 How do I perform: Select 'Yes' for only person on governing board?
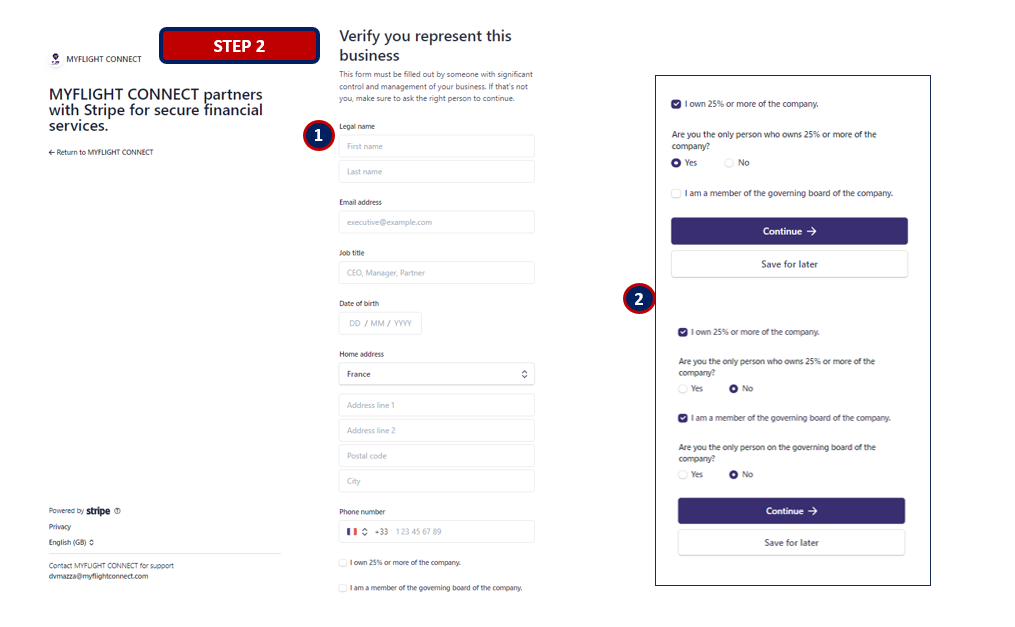[682, 474]
